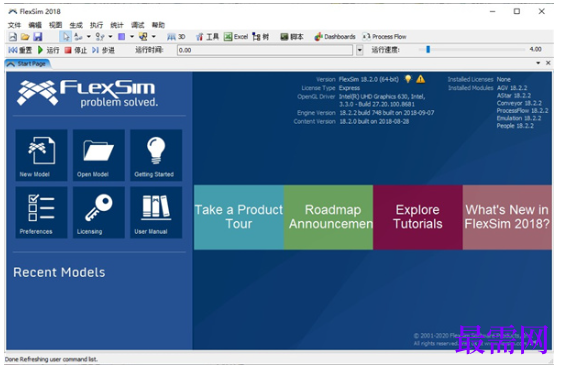Click the new model toolbar icon
The height and width of the screenshot is (371, 567).
pyautogui.click(x=13, y=37)
